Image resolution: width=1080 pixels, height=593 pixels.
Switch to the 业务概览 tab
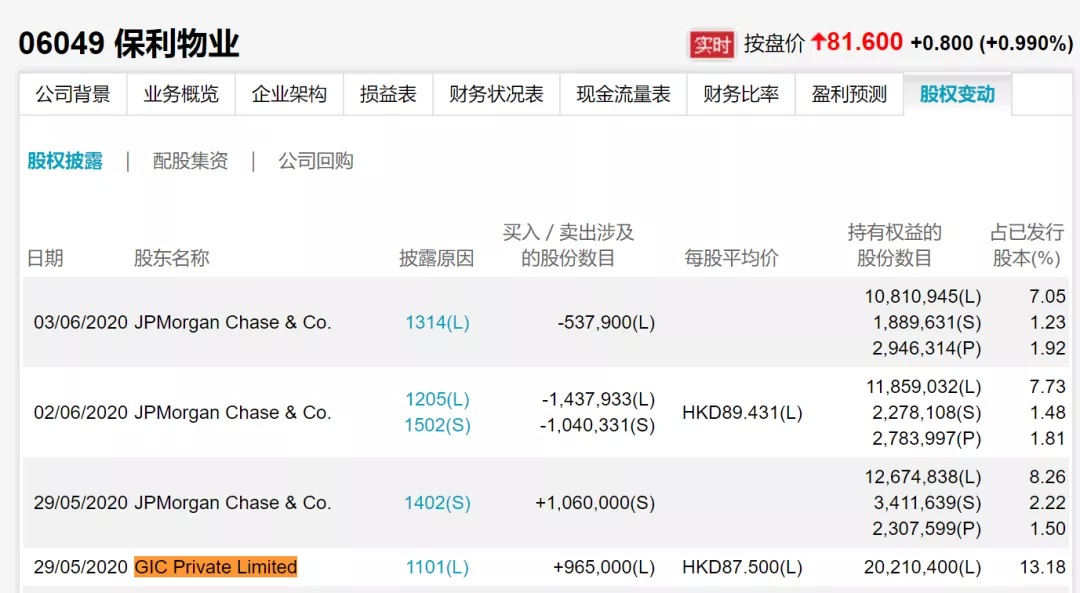pos(181,94)
